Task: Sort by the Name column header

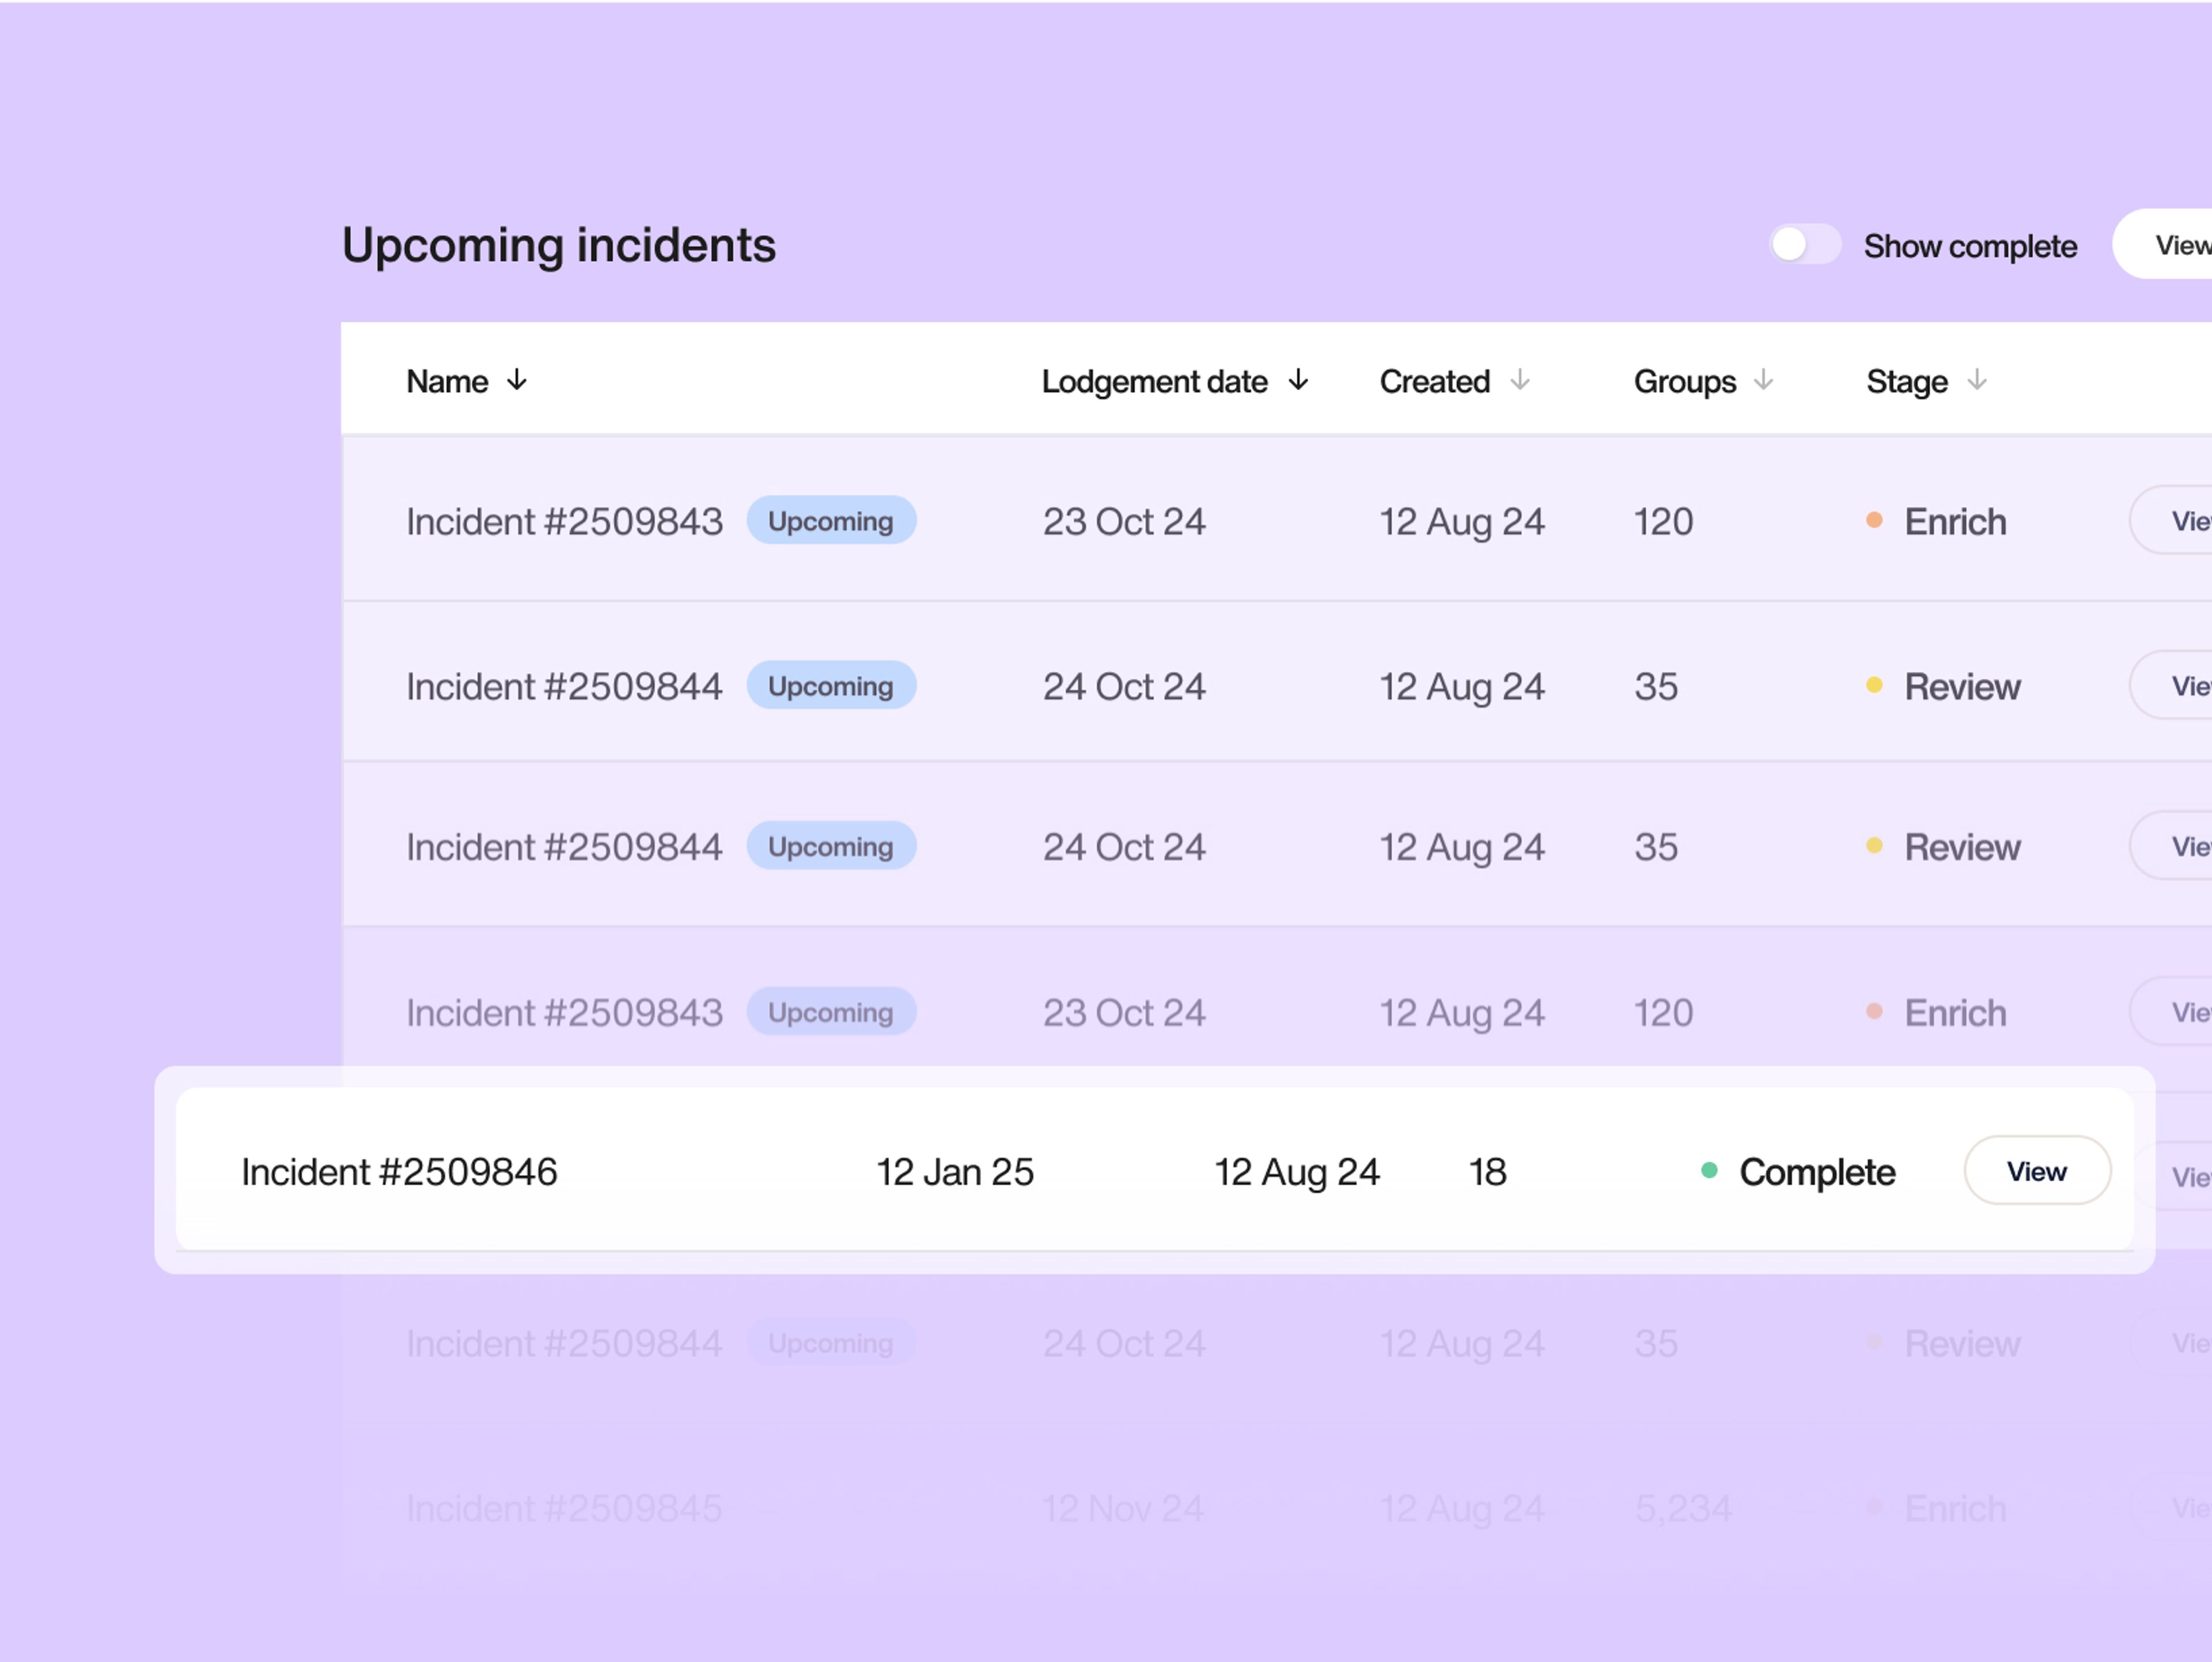Action: 447,382
